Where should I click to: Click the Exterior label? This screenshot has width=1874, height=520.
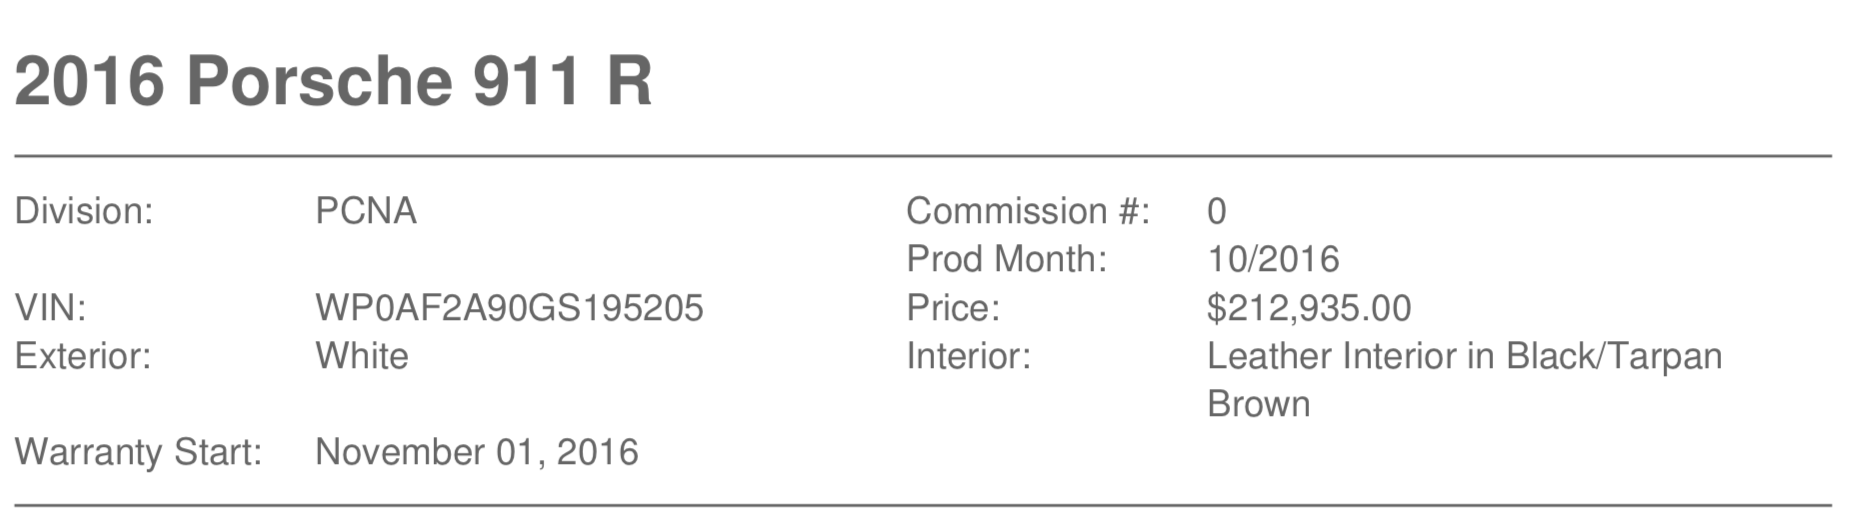click(x=83, y=356)
